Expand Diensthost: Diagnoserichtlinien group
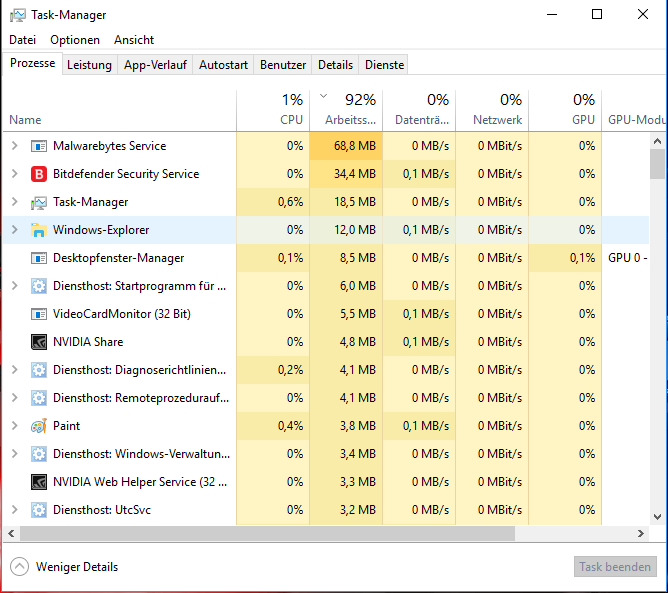 [x=14, y=370]
